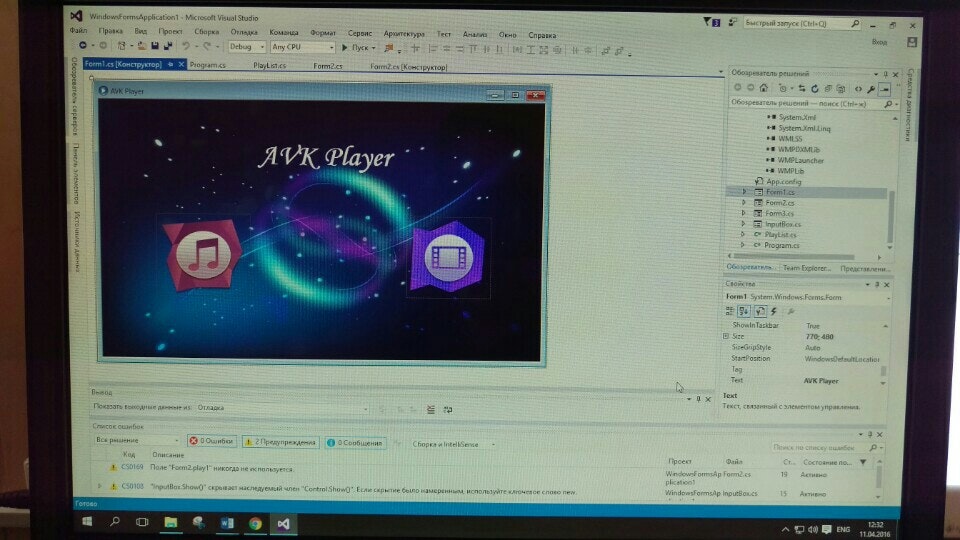960x540 pixels.
Task: Select App.config in Solution Explorer
Action: (783, 181)
